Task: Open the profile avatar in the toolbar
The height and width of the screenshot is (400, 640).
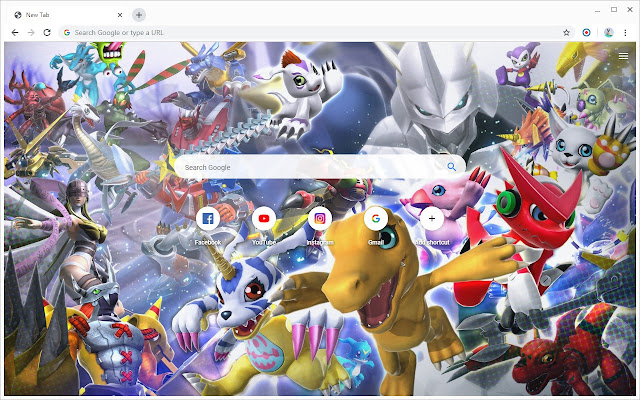Action: tap(609, 33)
